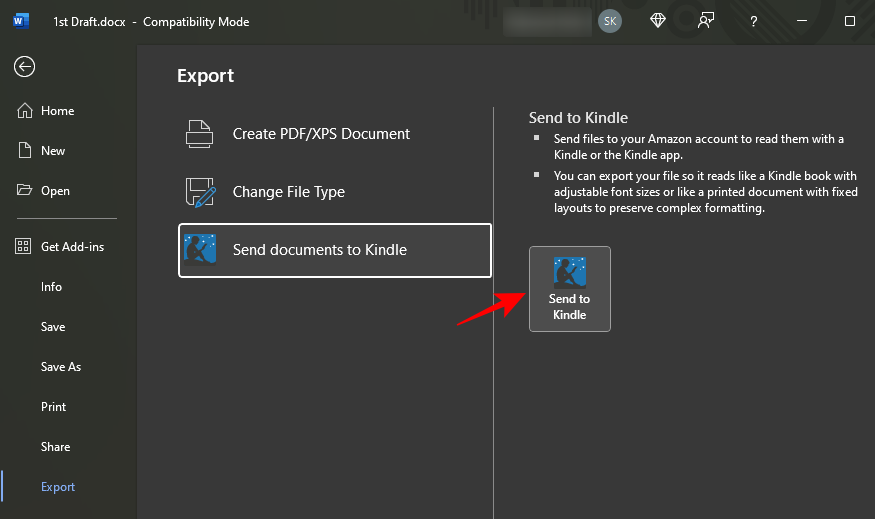
Task: Select Send documents to Kindle option
Action: coord(335,250)
